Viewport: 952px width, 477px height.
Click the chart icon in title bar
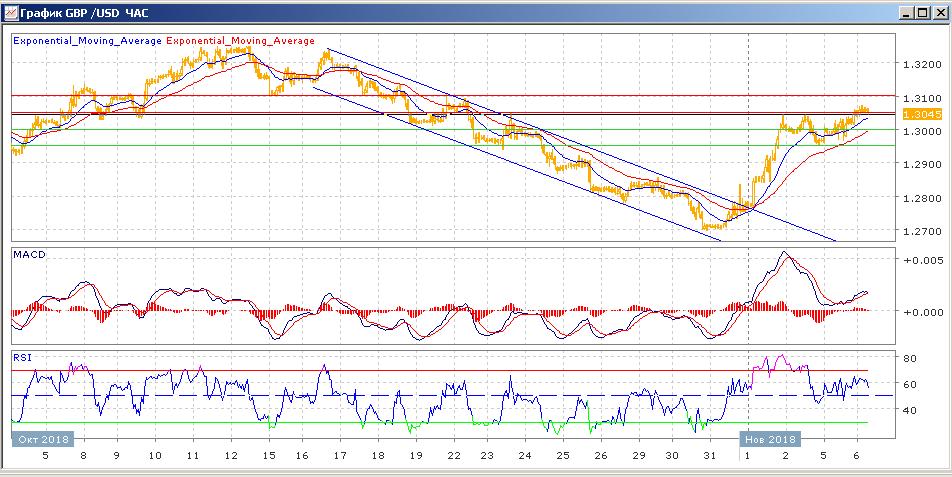tap(10, 12)
